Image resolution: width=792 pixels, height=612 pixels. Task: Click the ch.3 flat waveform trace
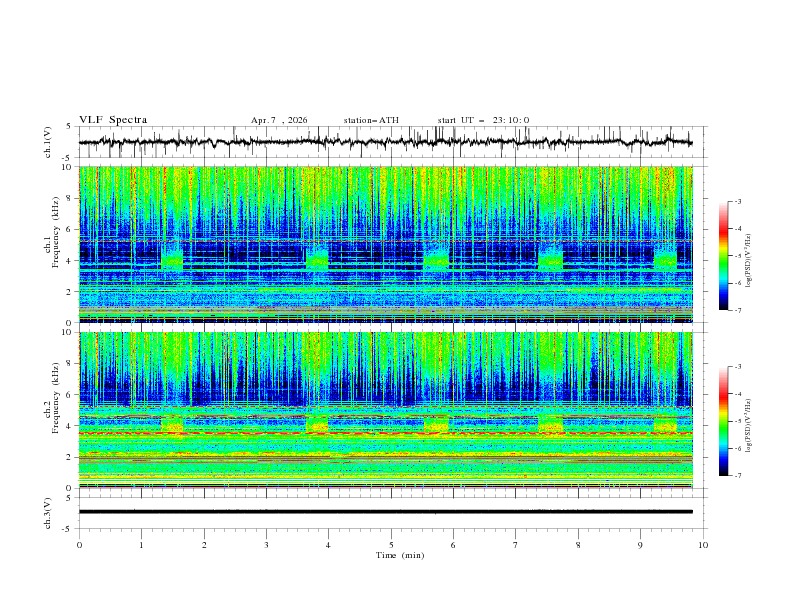point(385,512)
